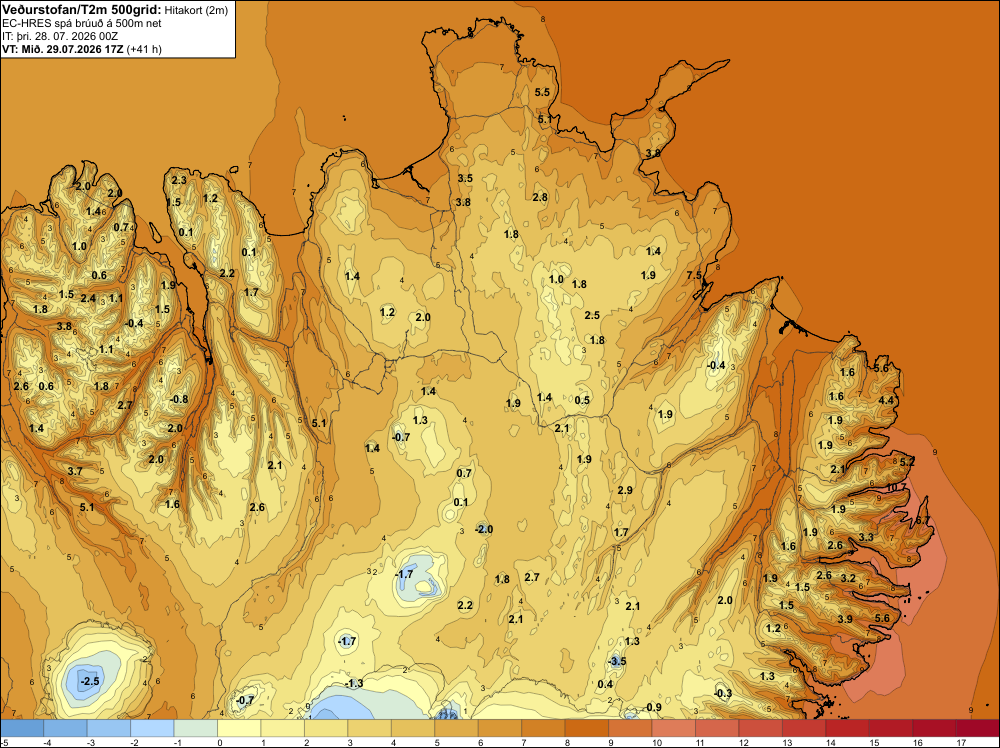Select the -0.8 temperature value
The width and height of the screenshot is (1000, 748).
[x=179, y=399]
